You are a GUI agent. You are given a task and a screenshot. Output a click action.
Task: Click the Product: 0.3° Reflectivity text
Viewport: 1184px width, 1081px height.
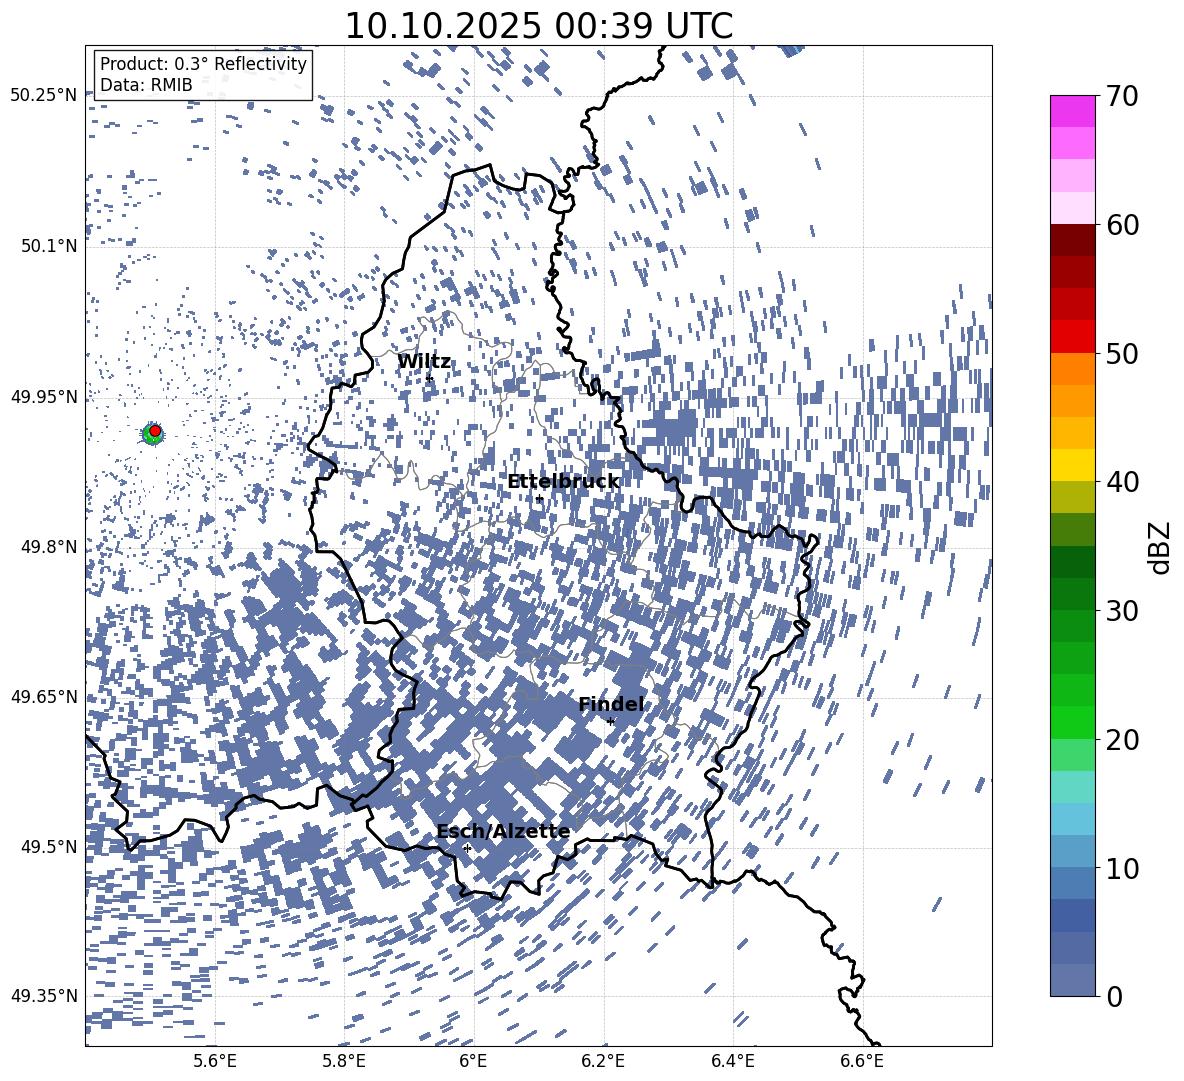(x=203, y=64)
